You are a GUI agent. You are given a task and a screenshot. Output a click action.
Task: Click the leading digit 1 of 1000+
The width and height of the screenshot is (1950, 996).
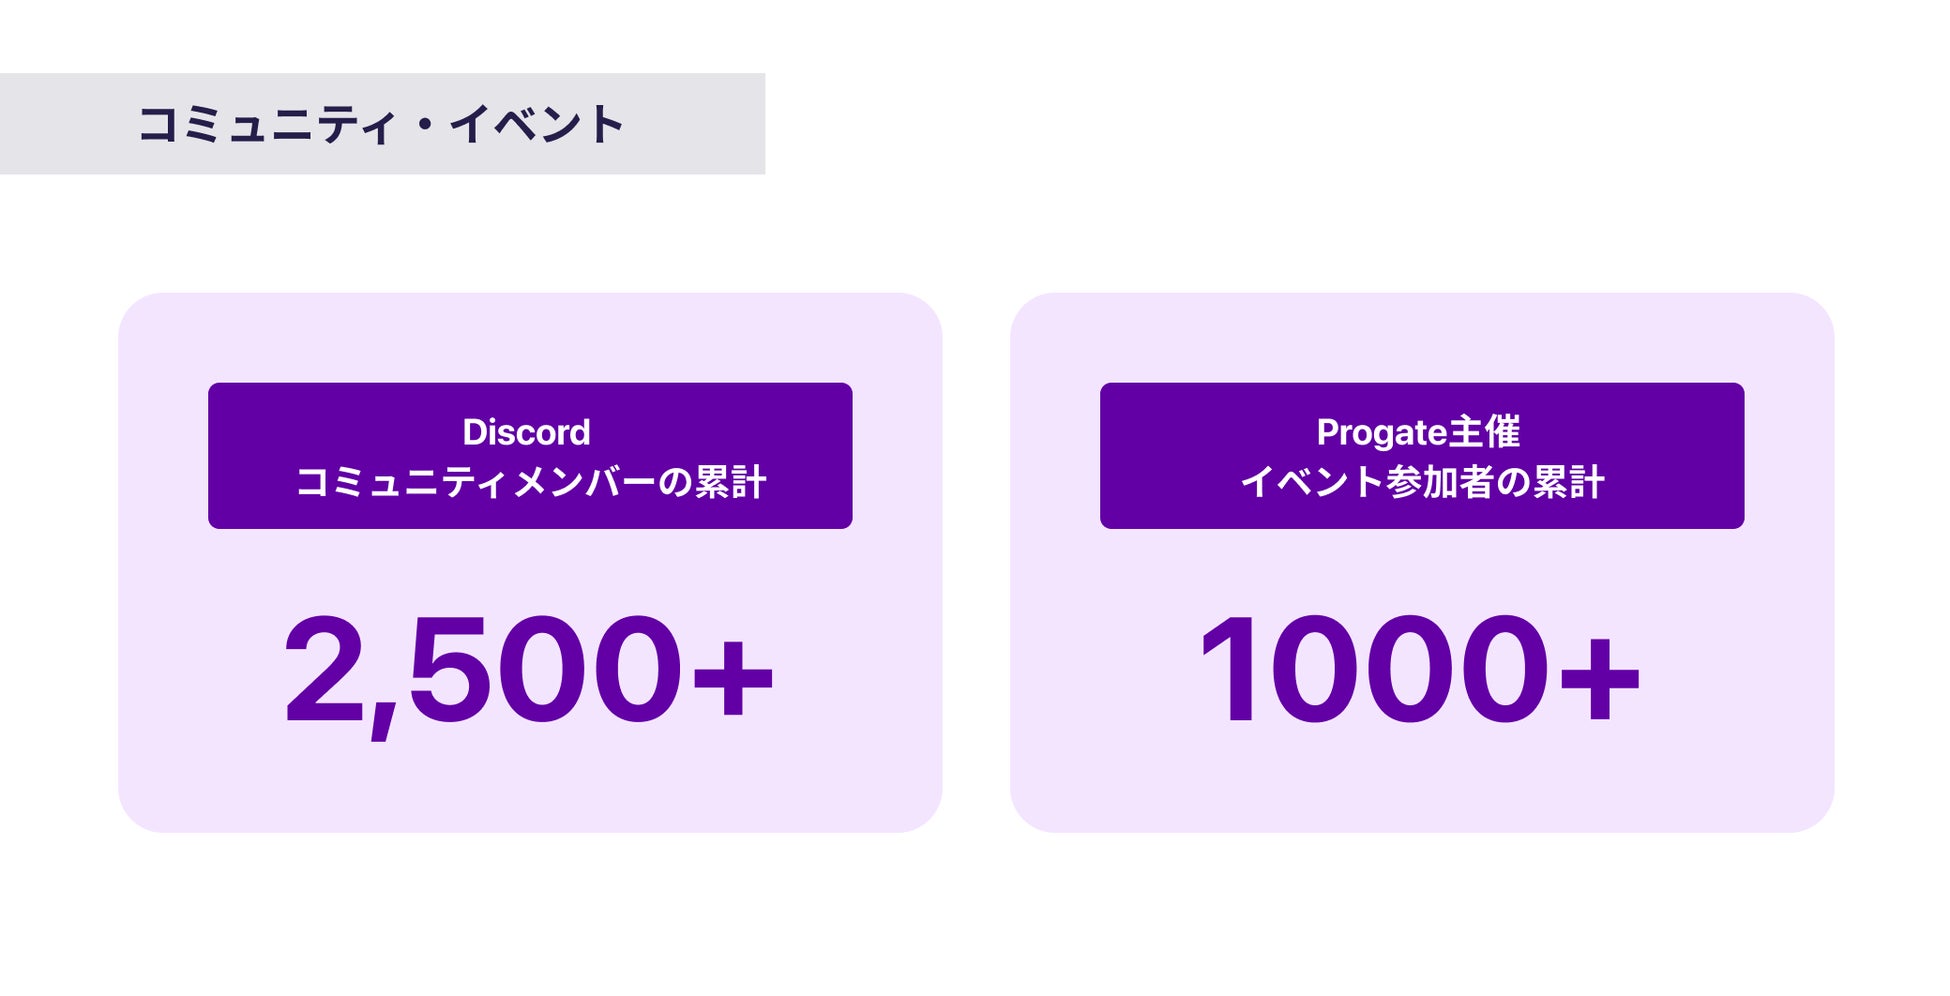[1227, 668]
